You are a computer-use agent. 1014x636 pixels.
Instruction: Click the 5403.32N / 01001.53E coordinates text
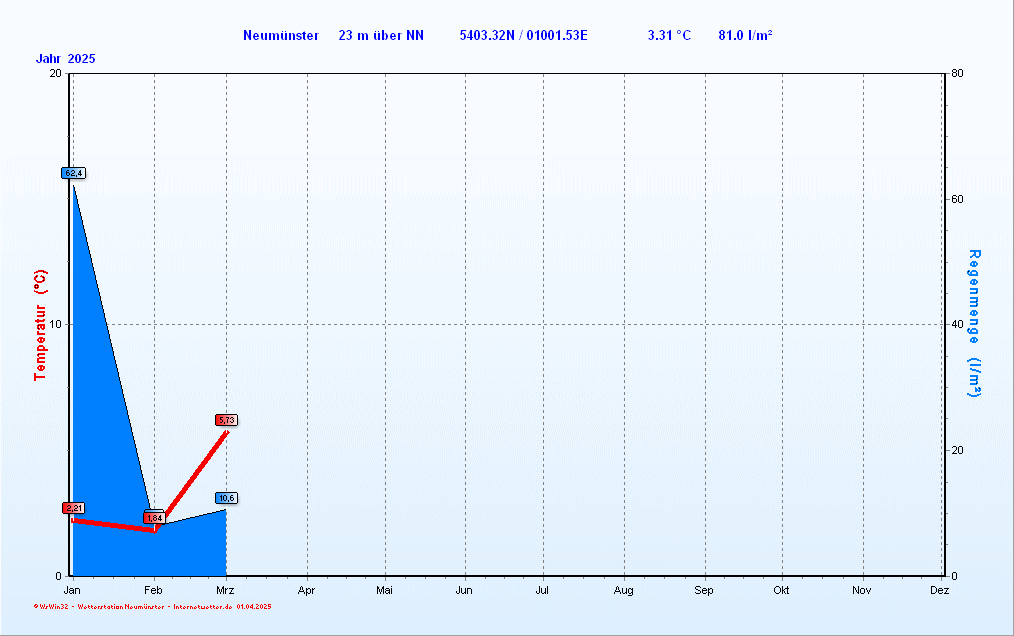tap(523, 36)
